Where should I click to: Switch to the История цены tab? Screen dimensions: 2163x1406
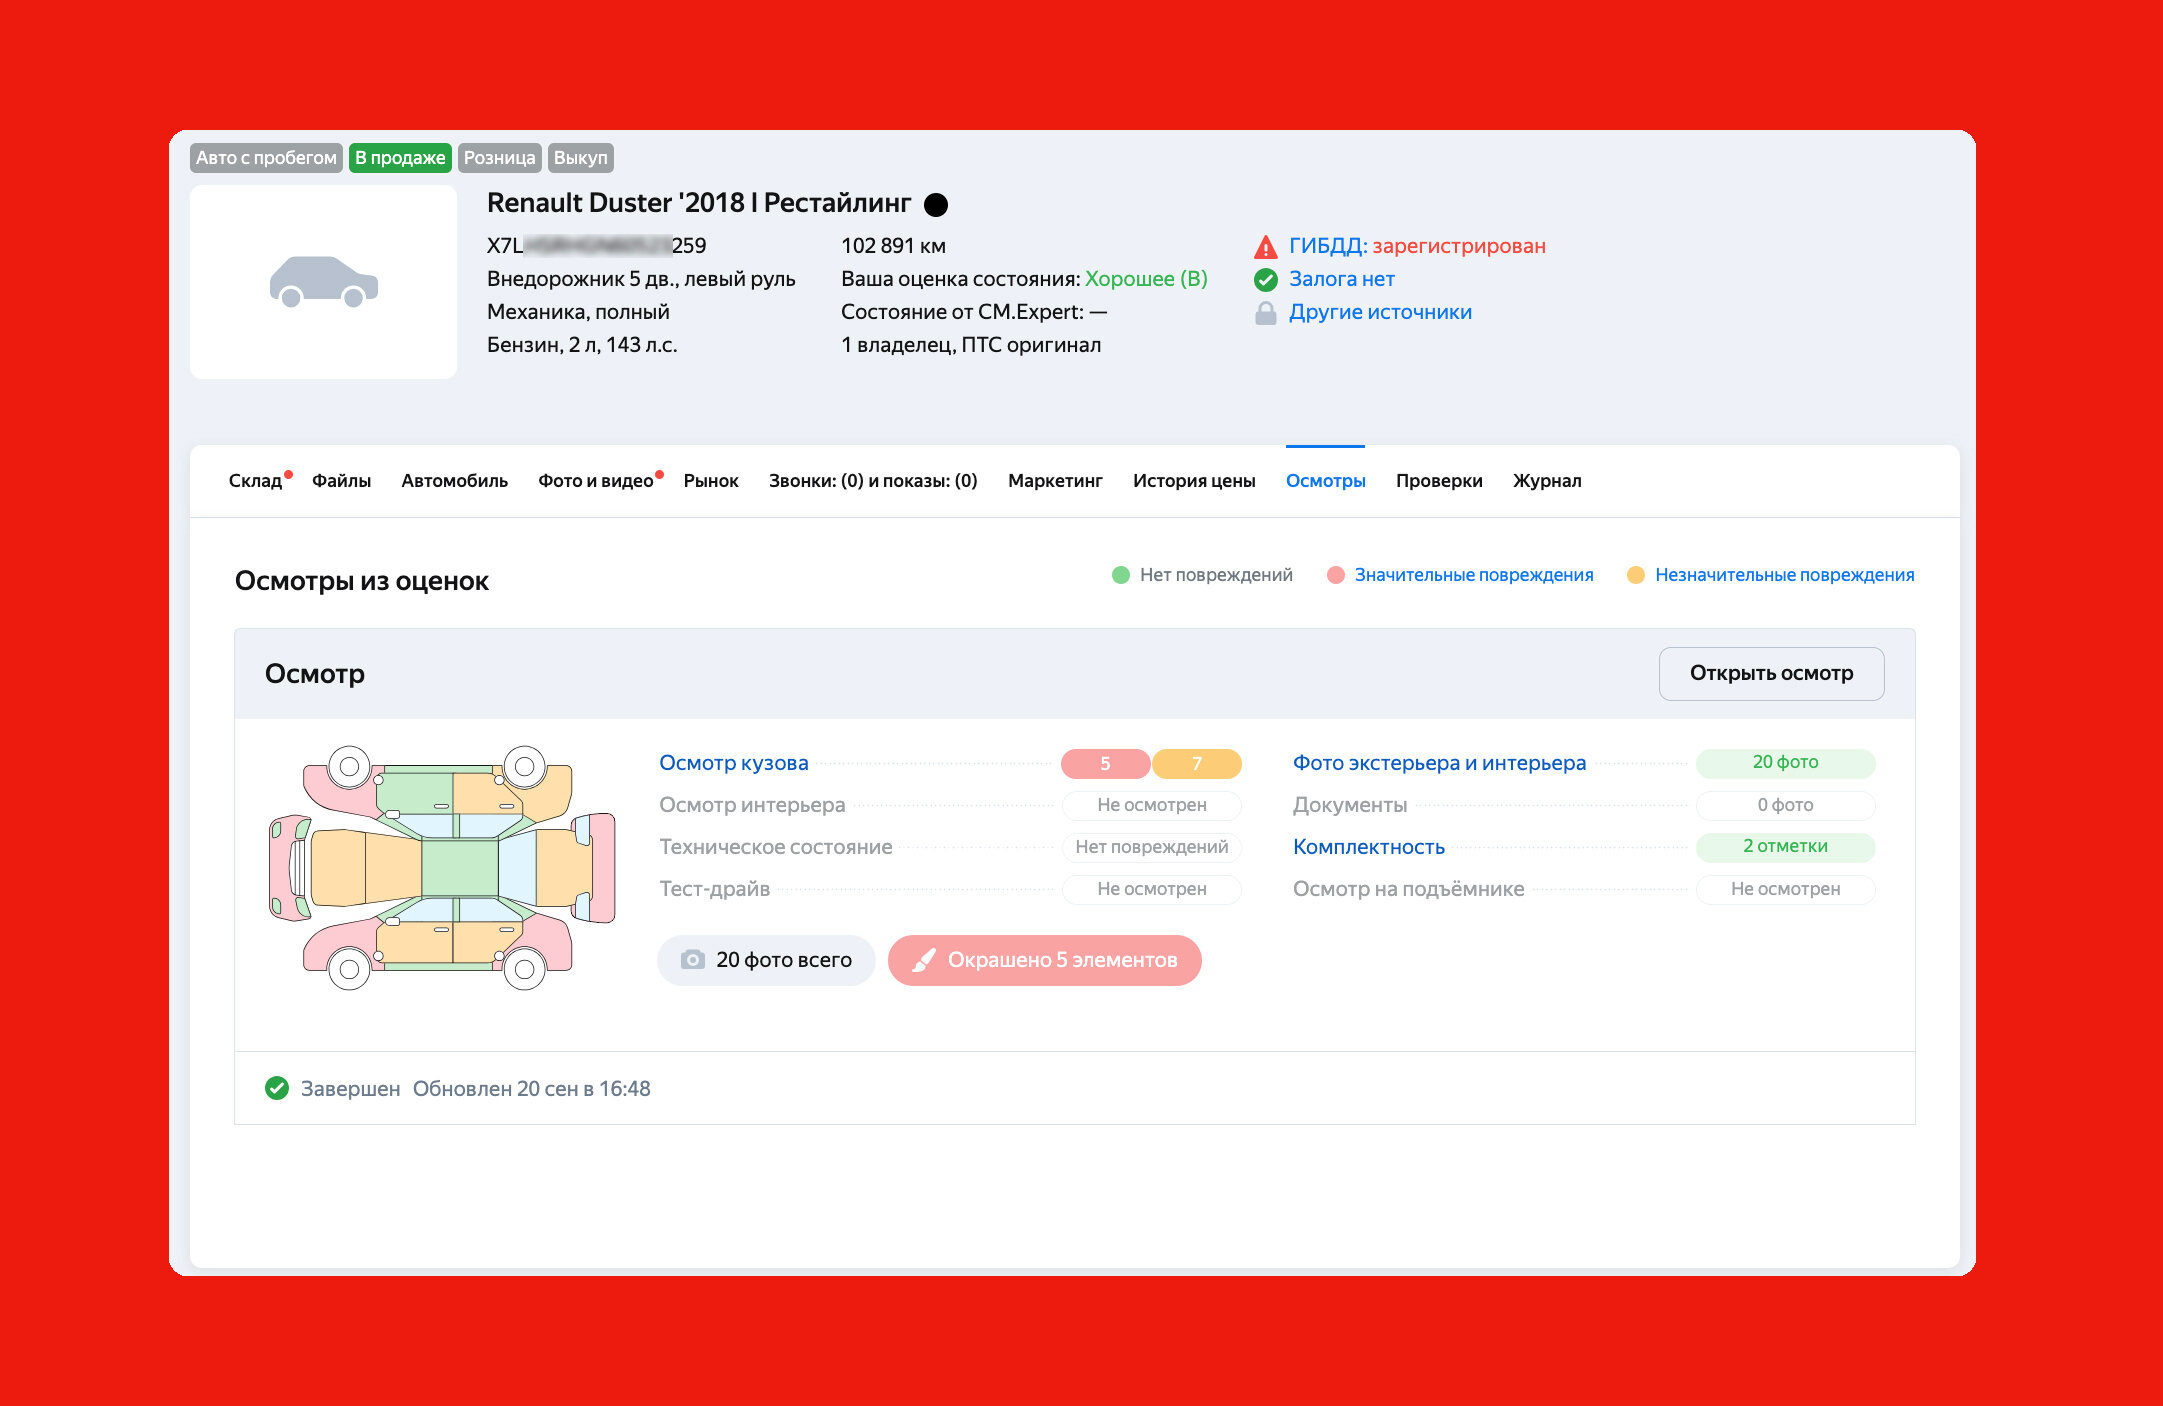[1193, 481]
